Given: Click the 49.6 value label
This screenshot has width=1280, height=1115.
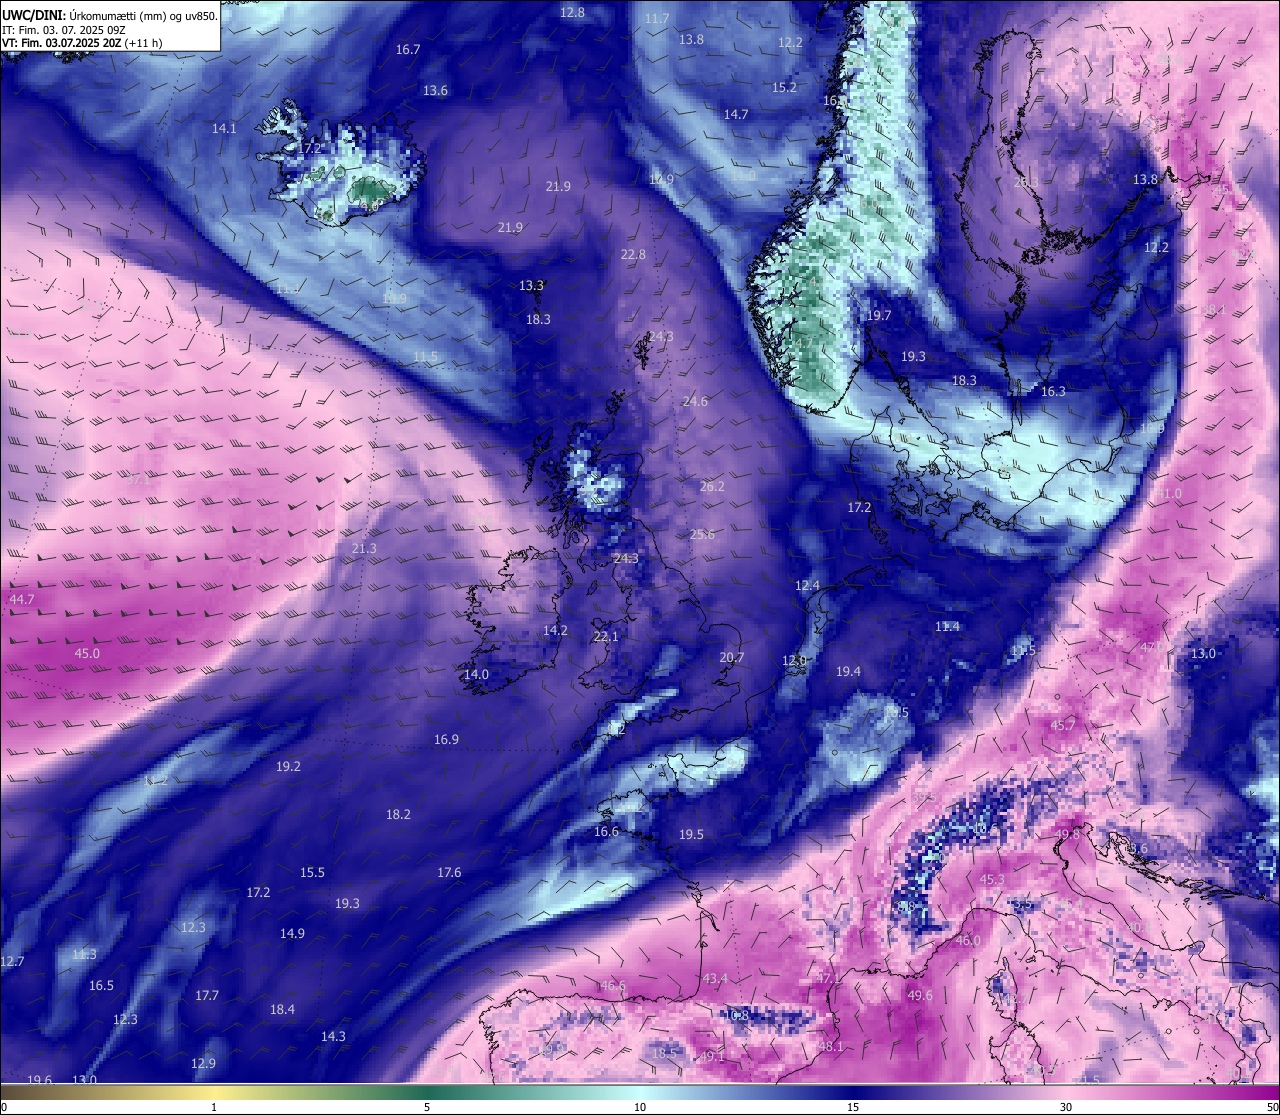Looking at the screenshot, I should tap(920, 995).
